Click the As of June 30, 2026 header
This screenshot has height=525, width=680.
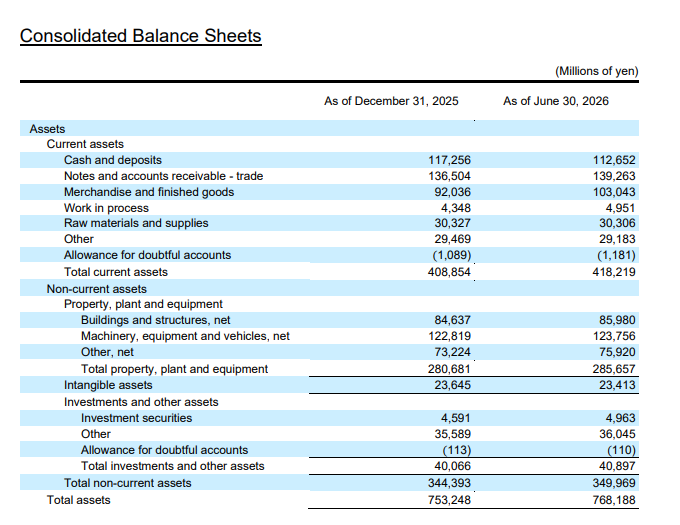pos(556,101)
